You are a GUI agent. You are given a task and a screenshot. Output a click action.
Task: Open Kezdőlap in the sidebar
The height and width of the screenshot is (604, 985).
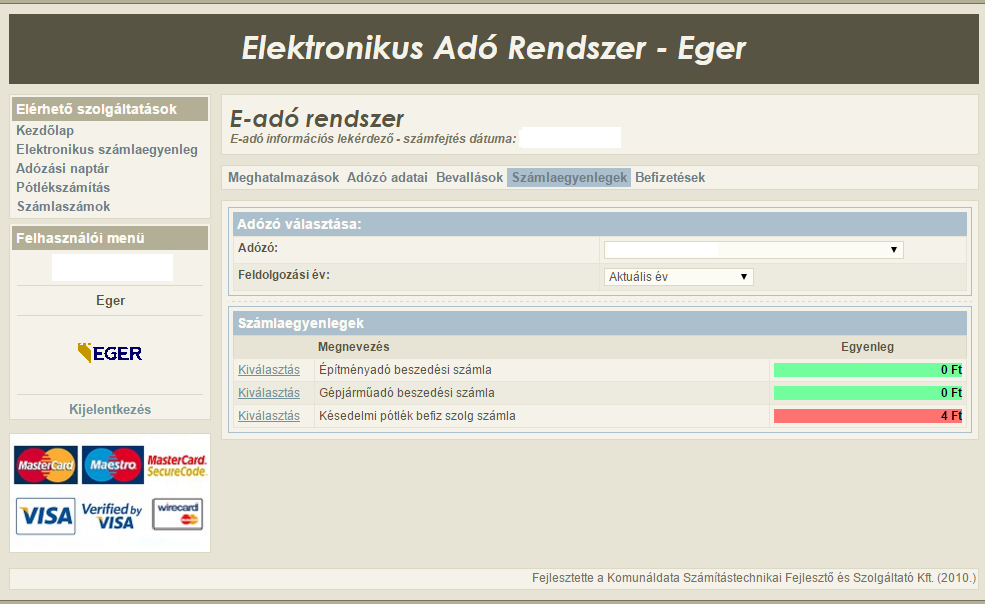tap(45, 131)
